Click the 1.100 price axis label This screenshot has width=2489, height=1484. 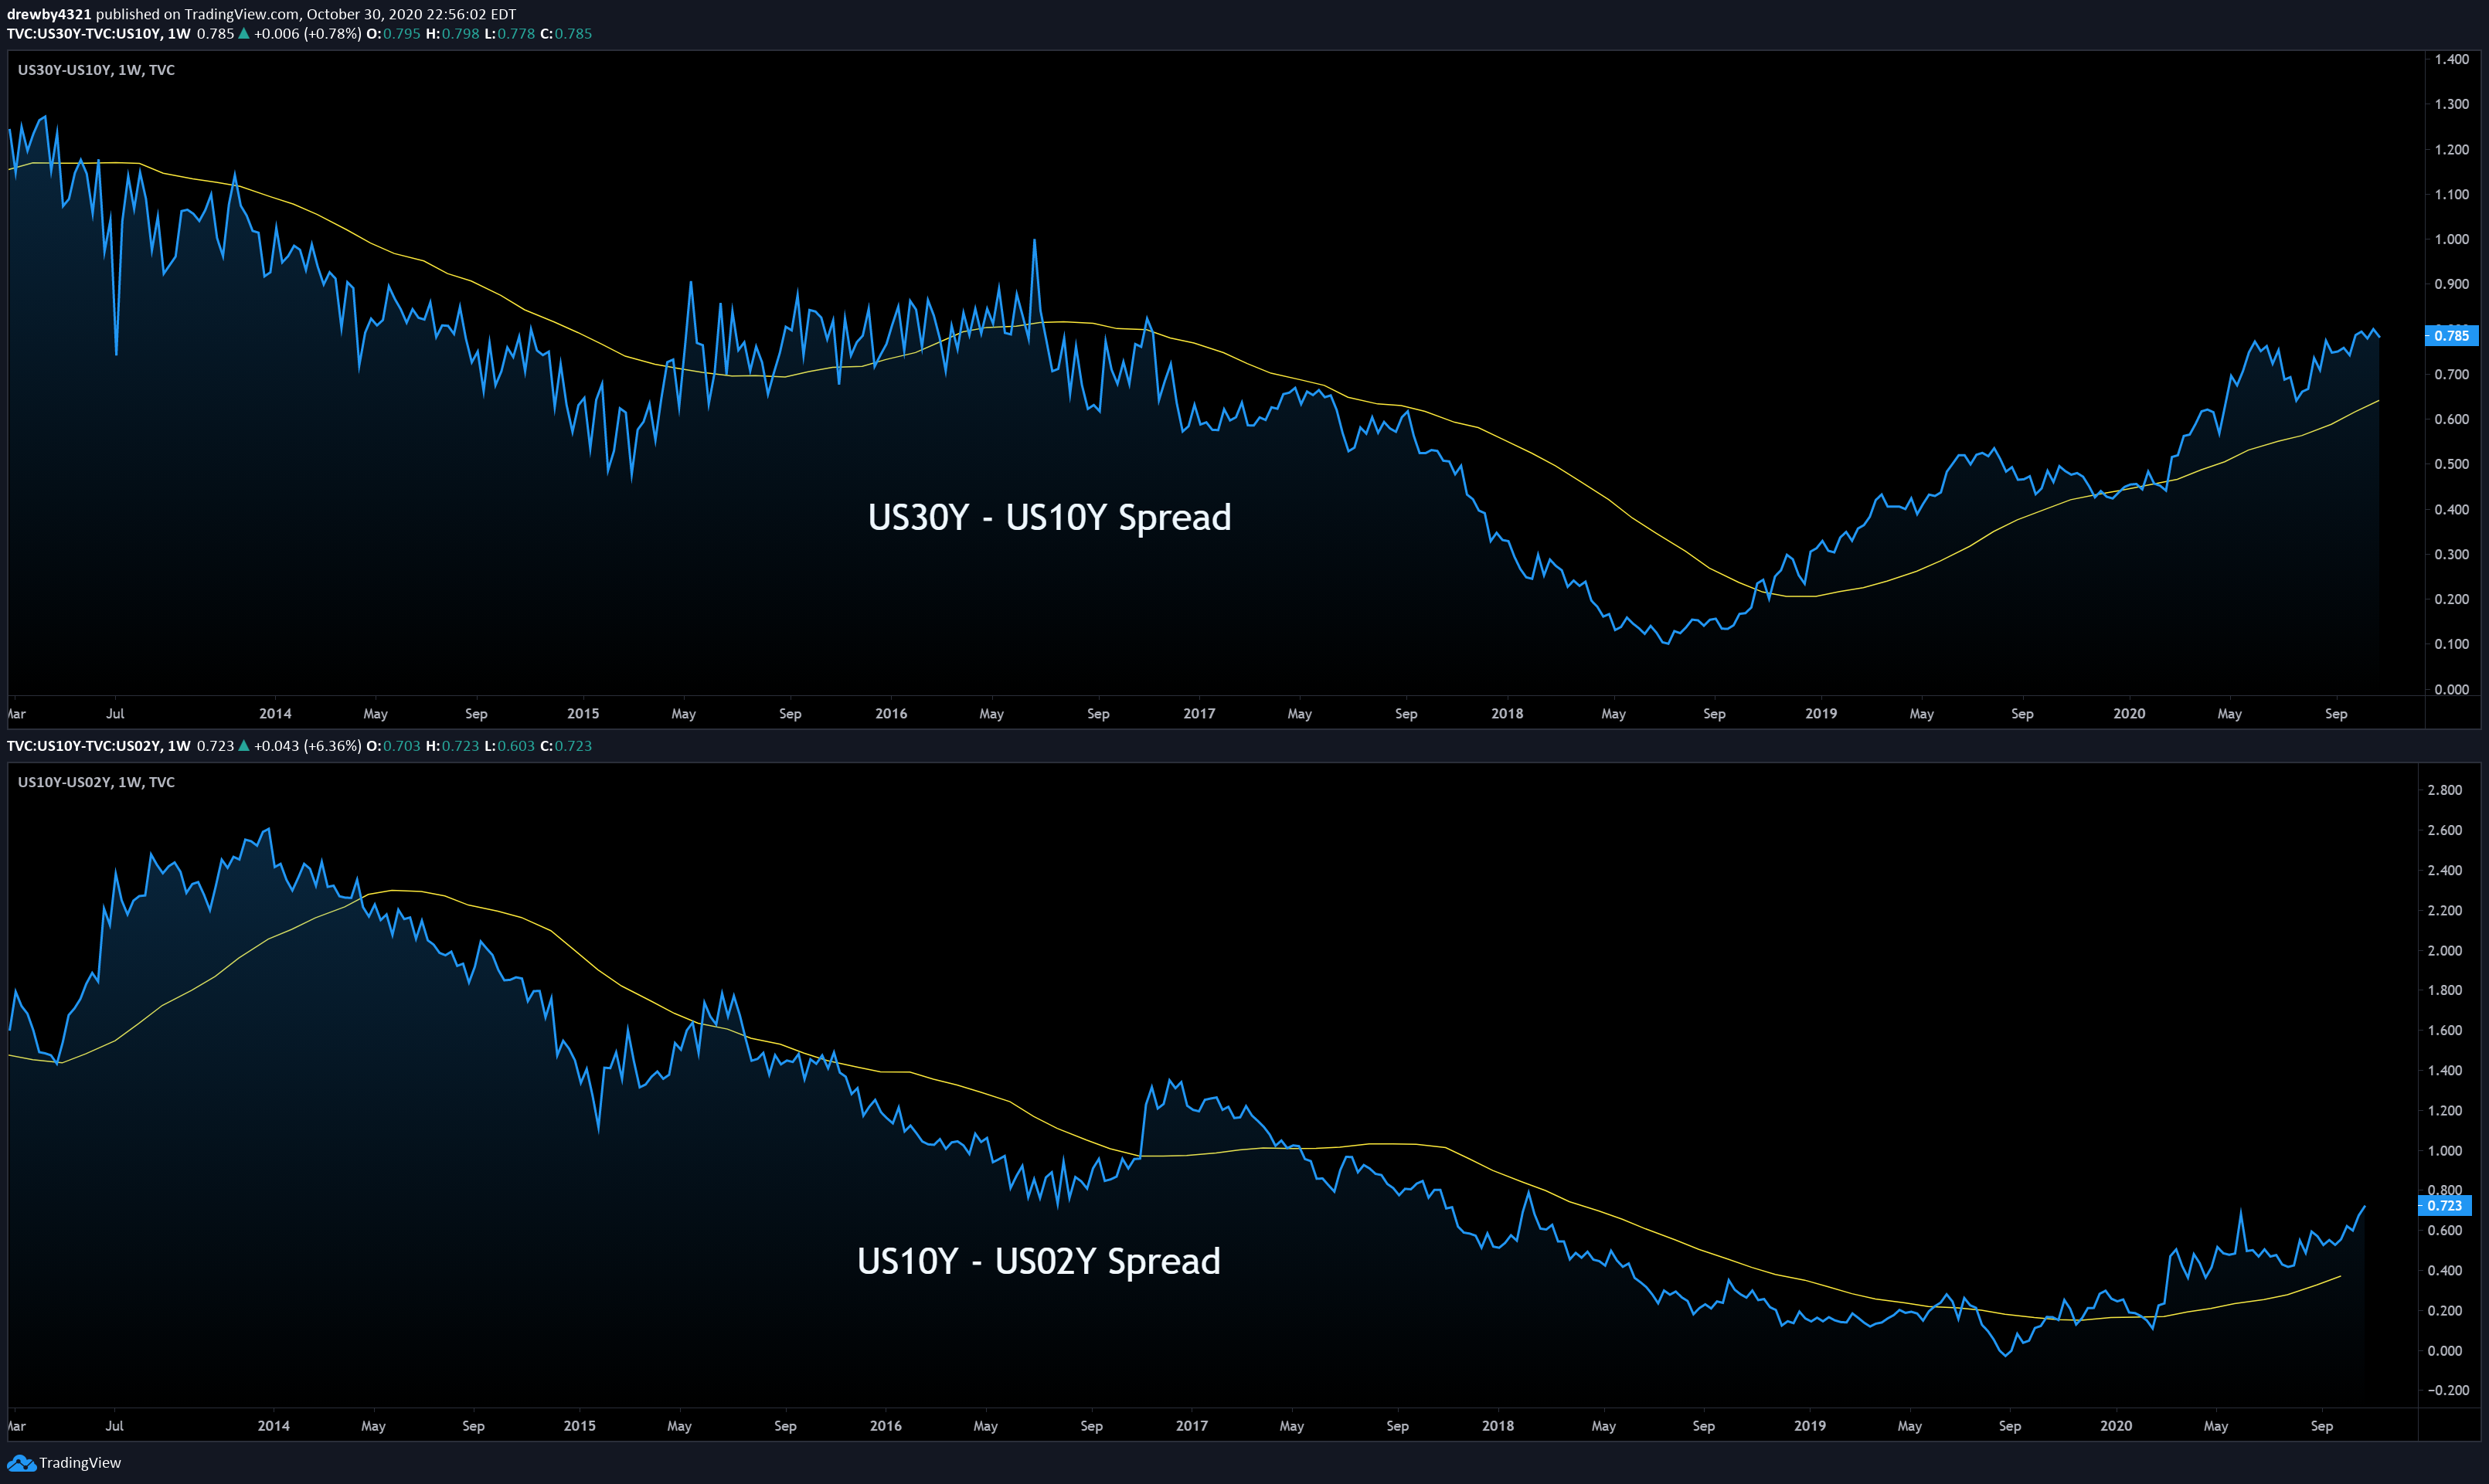point(2452,194)
